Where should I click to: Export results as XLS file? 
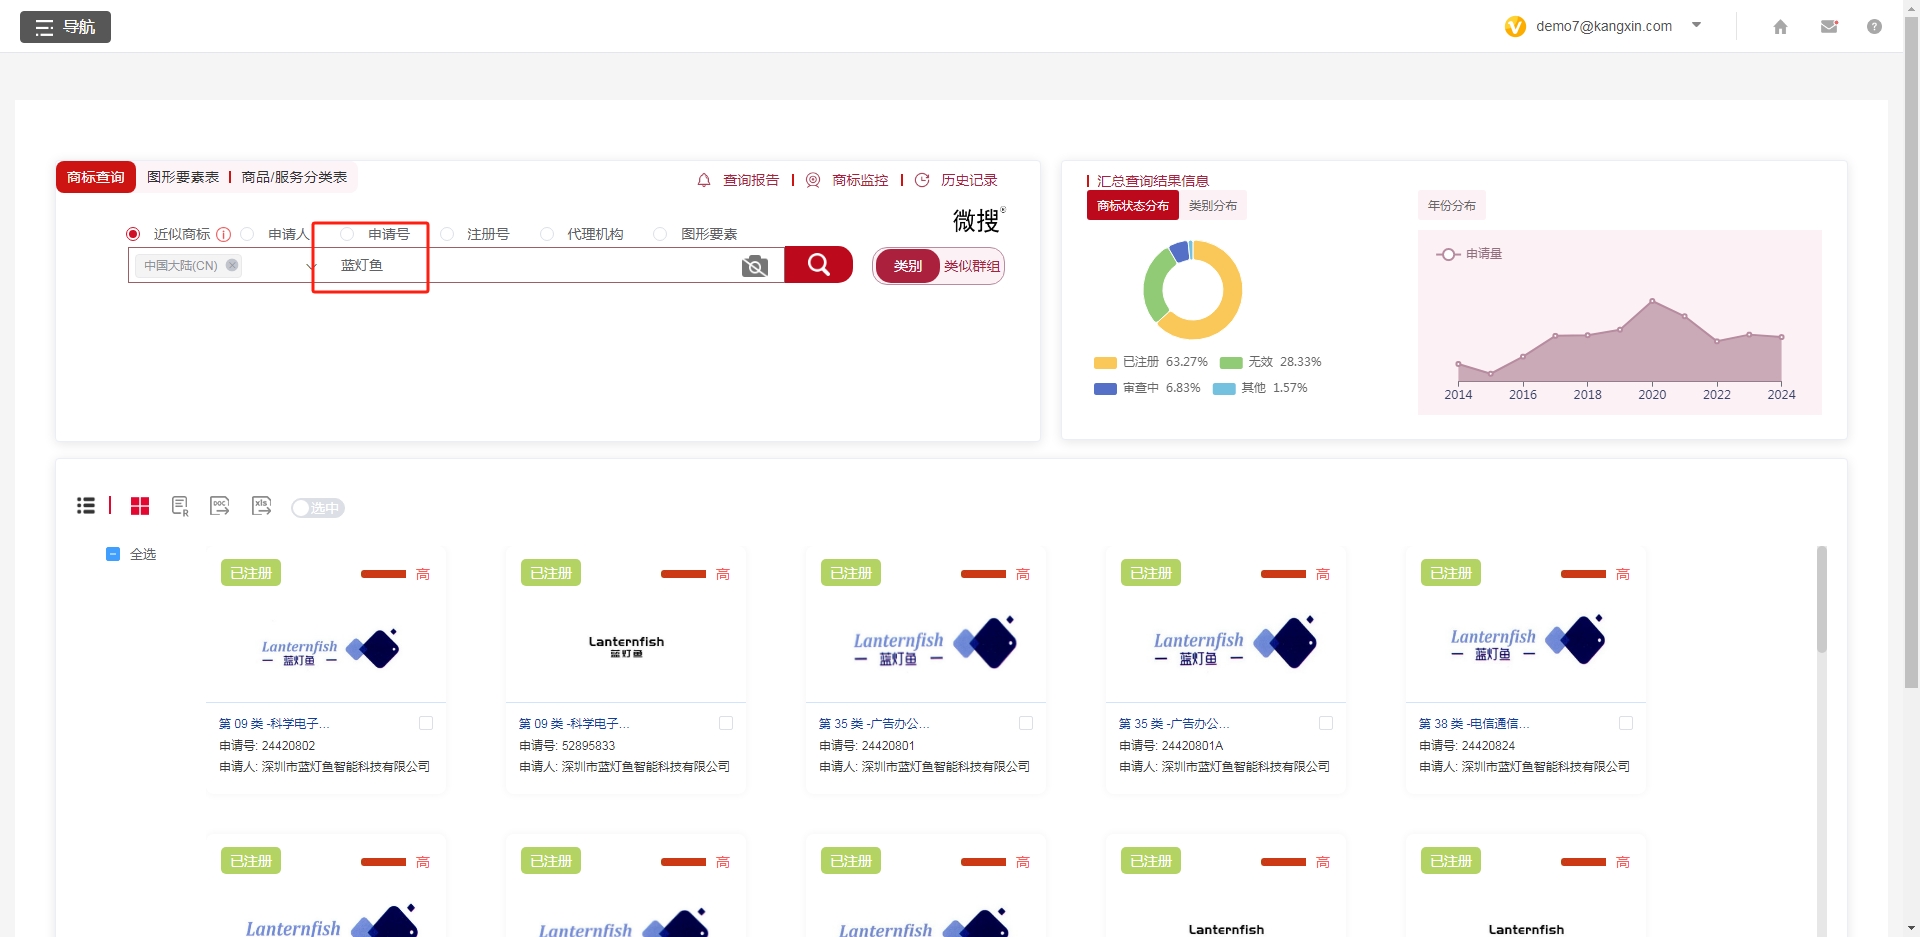pyautogui.click(x=261, y=506)
